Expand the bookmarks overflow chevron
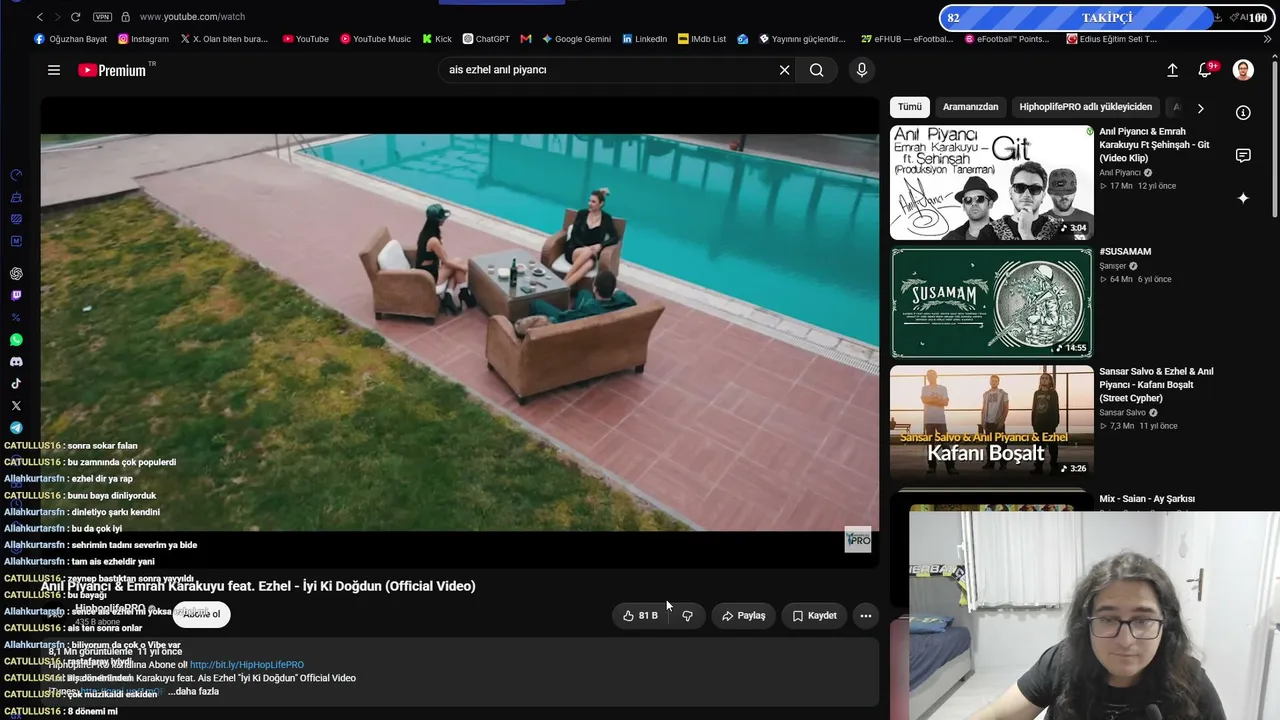1280x720 pixels. (x=1268, y=39)
